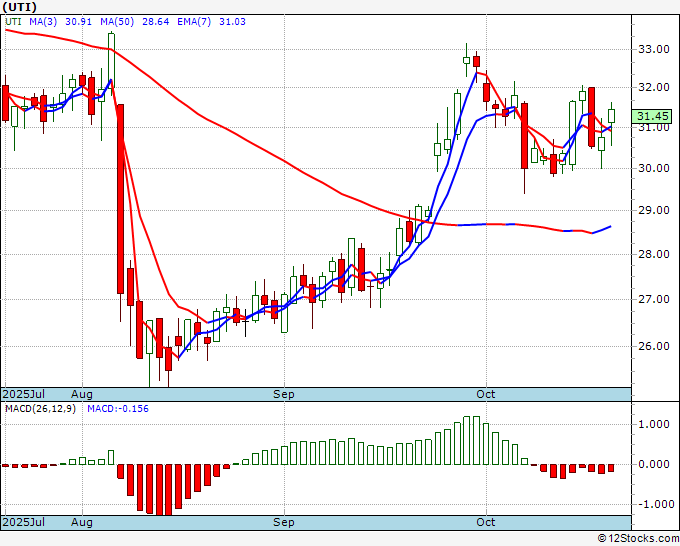The image size is (680, 546).
Task: Select the MA(3) legend label
Action: 43,22
